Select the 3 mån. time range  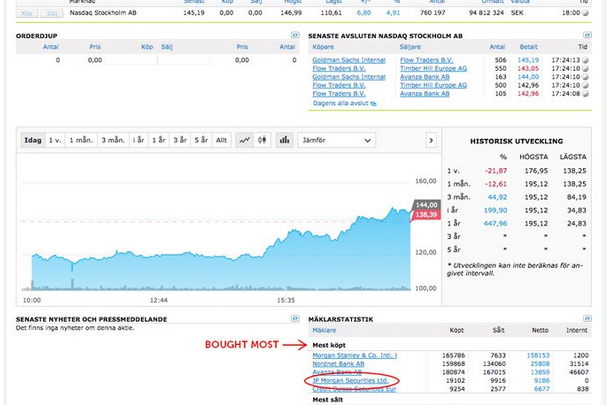pos(112,140)
